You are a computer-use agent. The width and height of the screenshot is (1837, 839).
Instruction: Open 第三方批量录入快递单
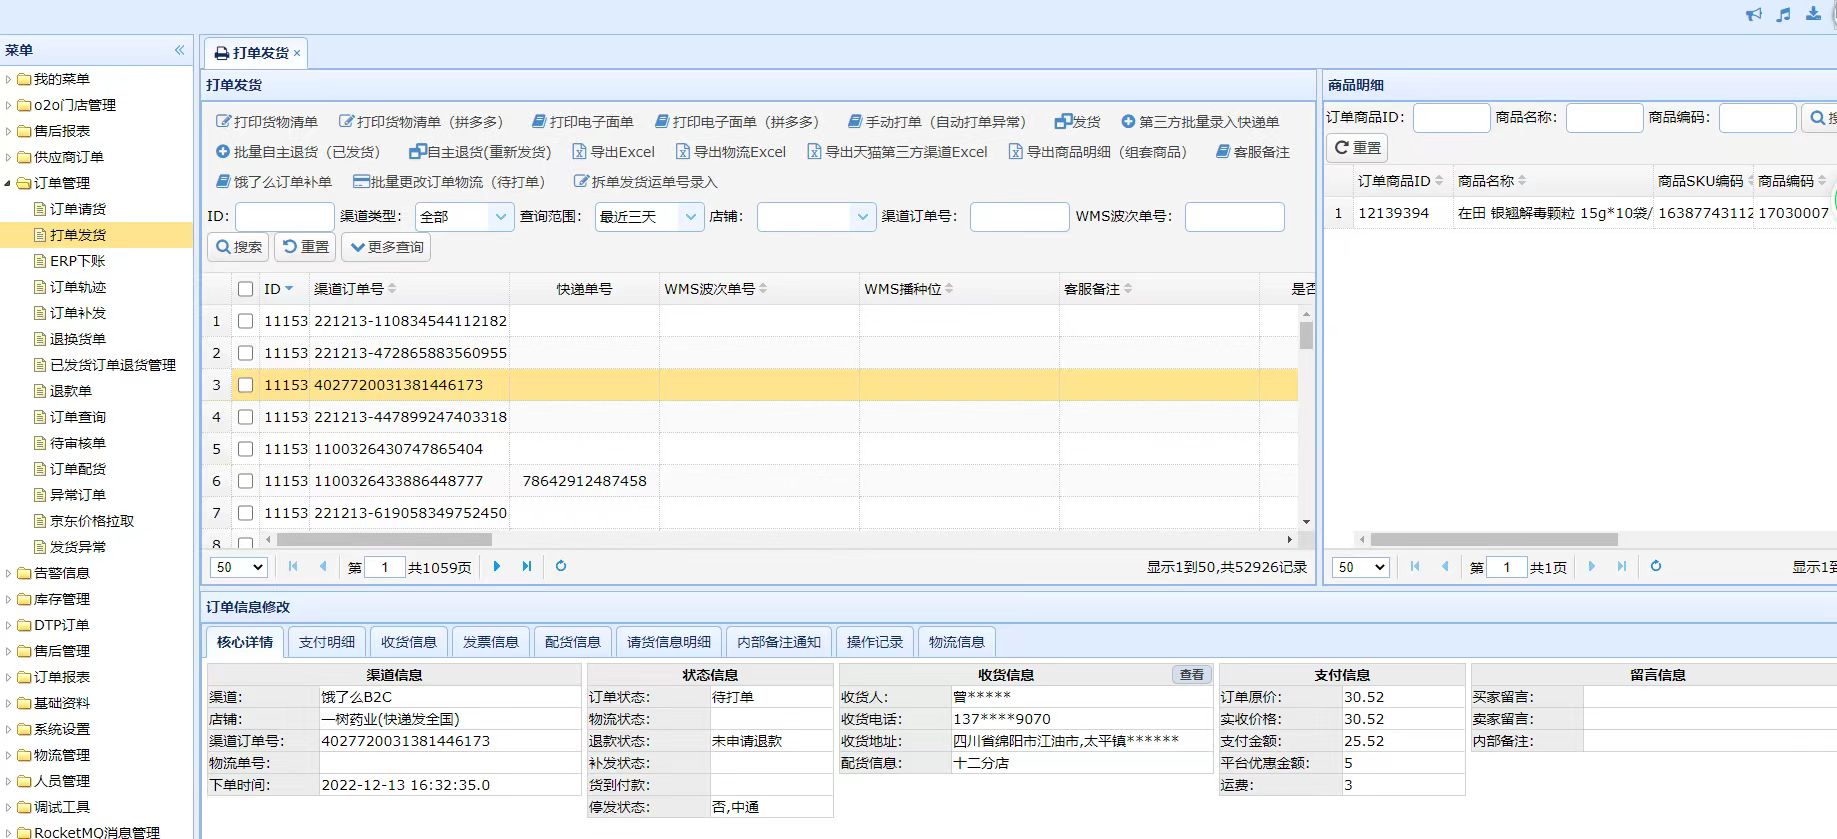click(1200, 122)
